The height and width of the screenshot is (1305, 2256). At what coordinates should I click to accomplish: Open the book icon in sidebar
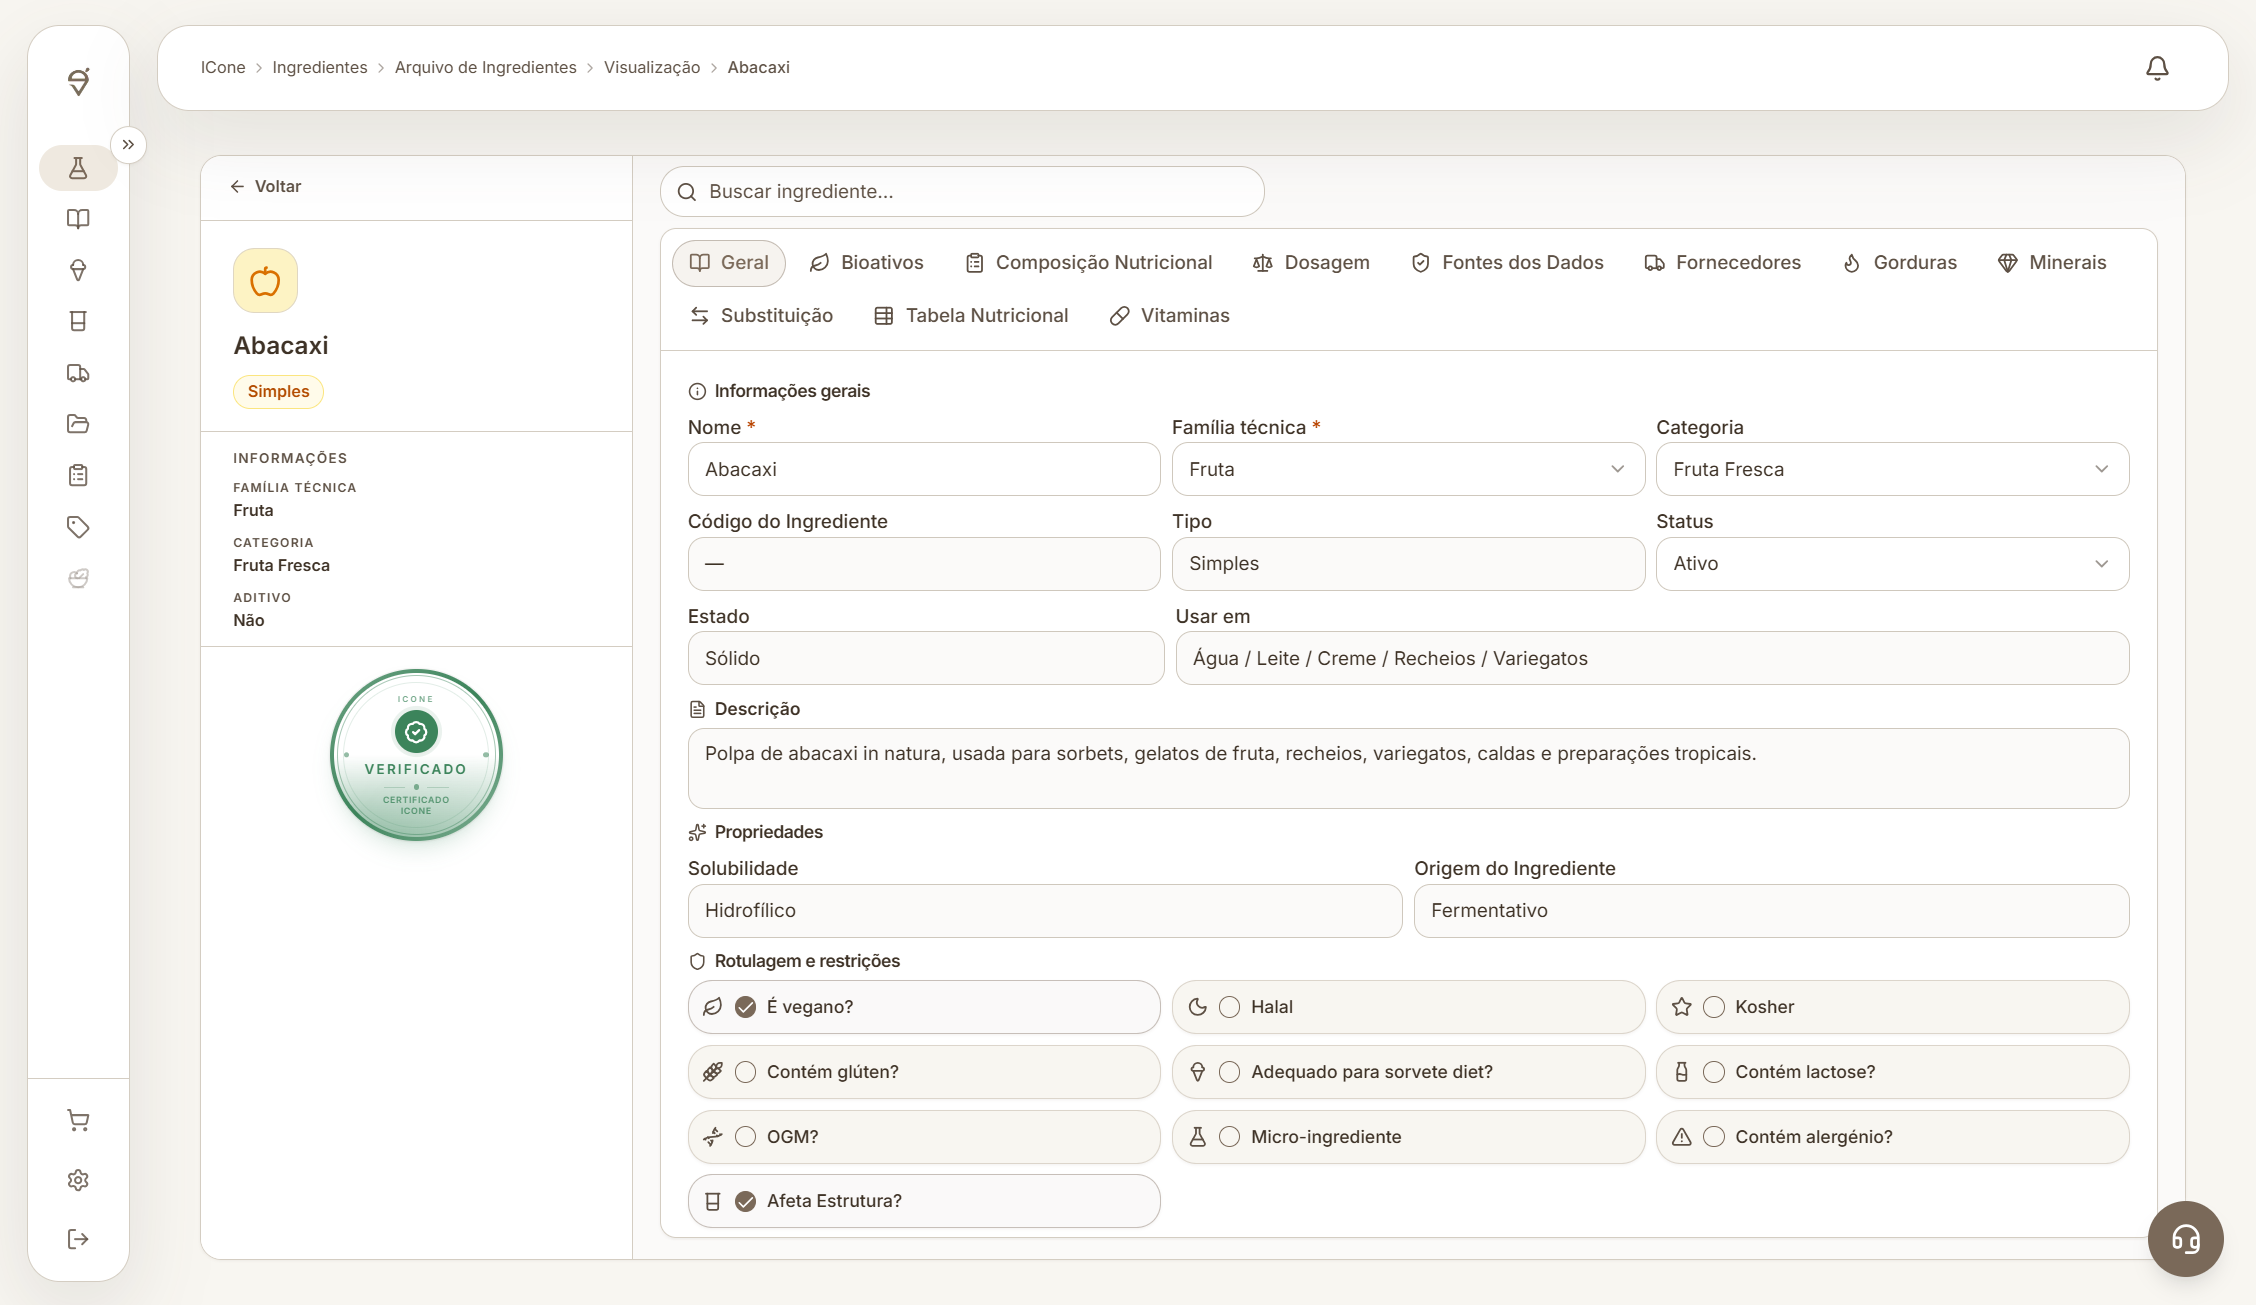tap(78, 219)
